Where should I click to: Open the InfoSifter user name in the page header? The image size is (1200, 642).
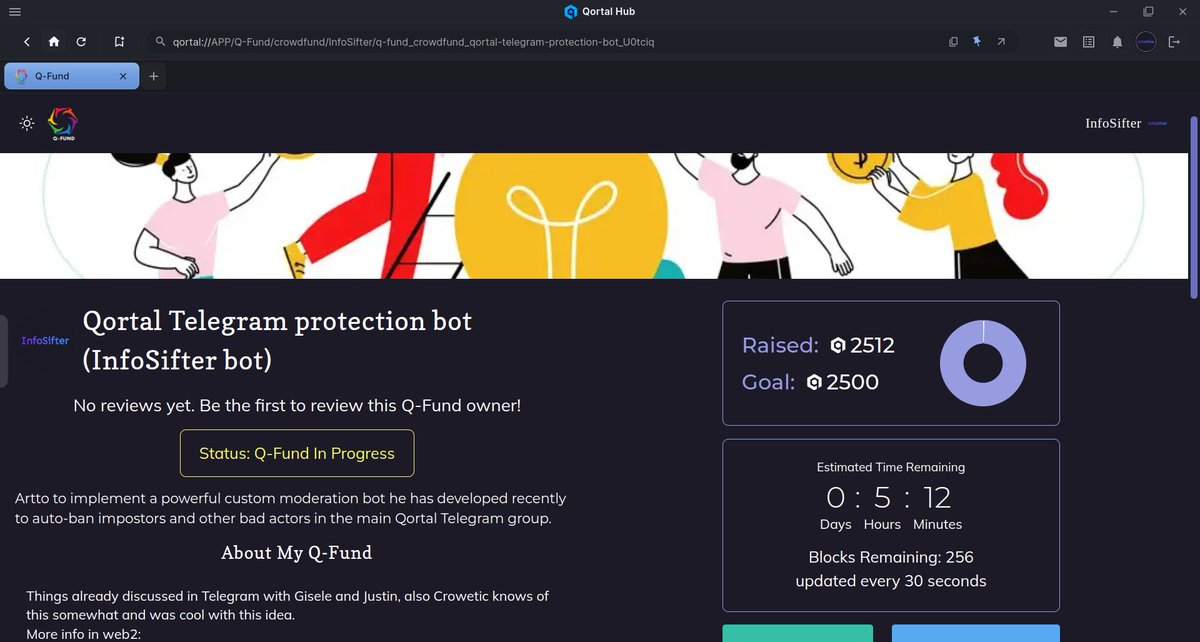tap(1113, 123)
